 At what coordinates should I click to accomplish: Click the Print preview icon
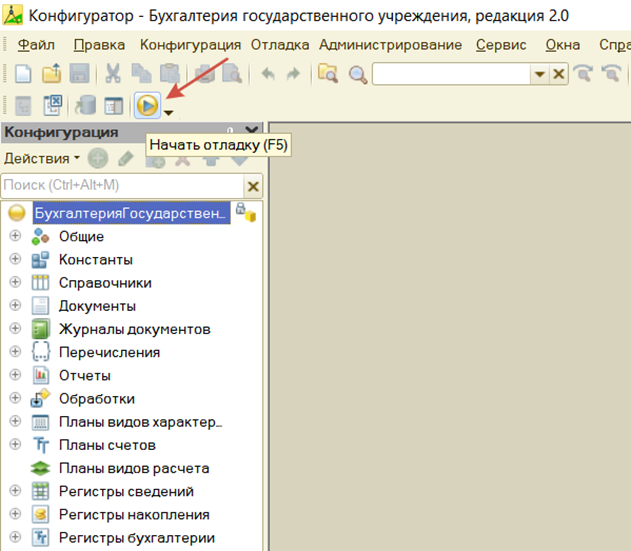tap(232, 74)
